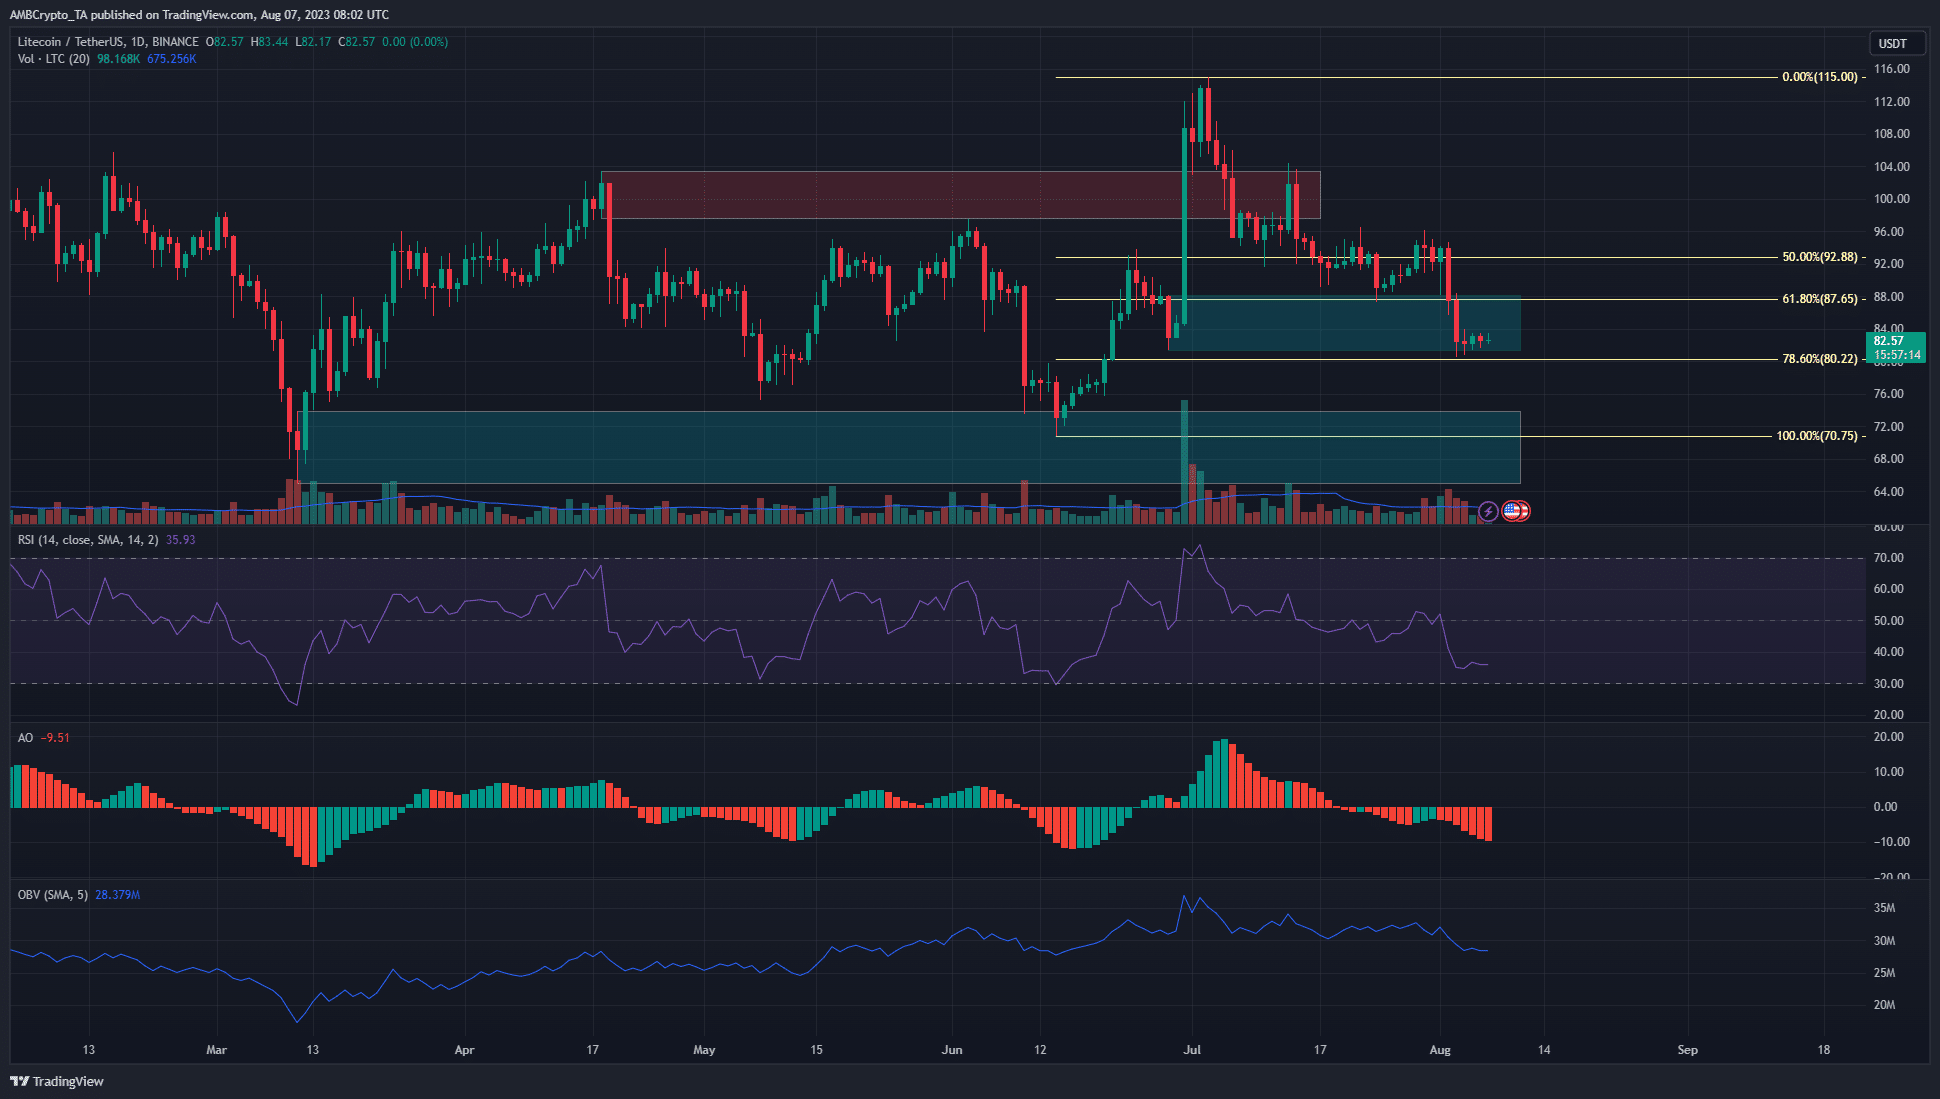1940x1099 pixels.
Task: Click the 64.00 price axis label
Action: [1888, 492]
